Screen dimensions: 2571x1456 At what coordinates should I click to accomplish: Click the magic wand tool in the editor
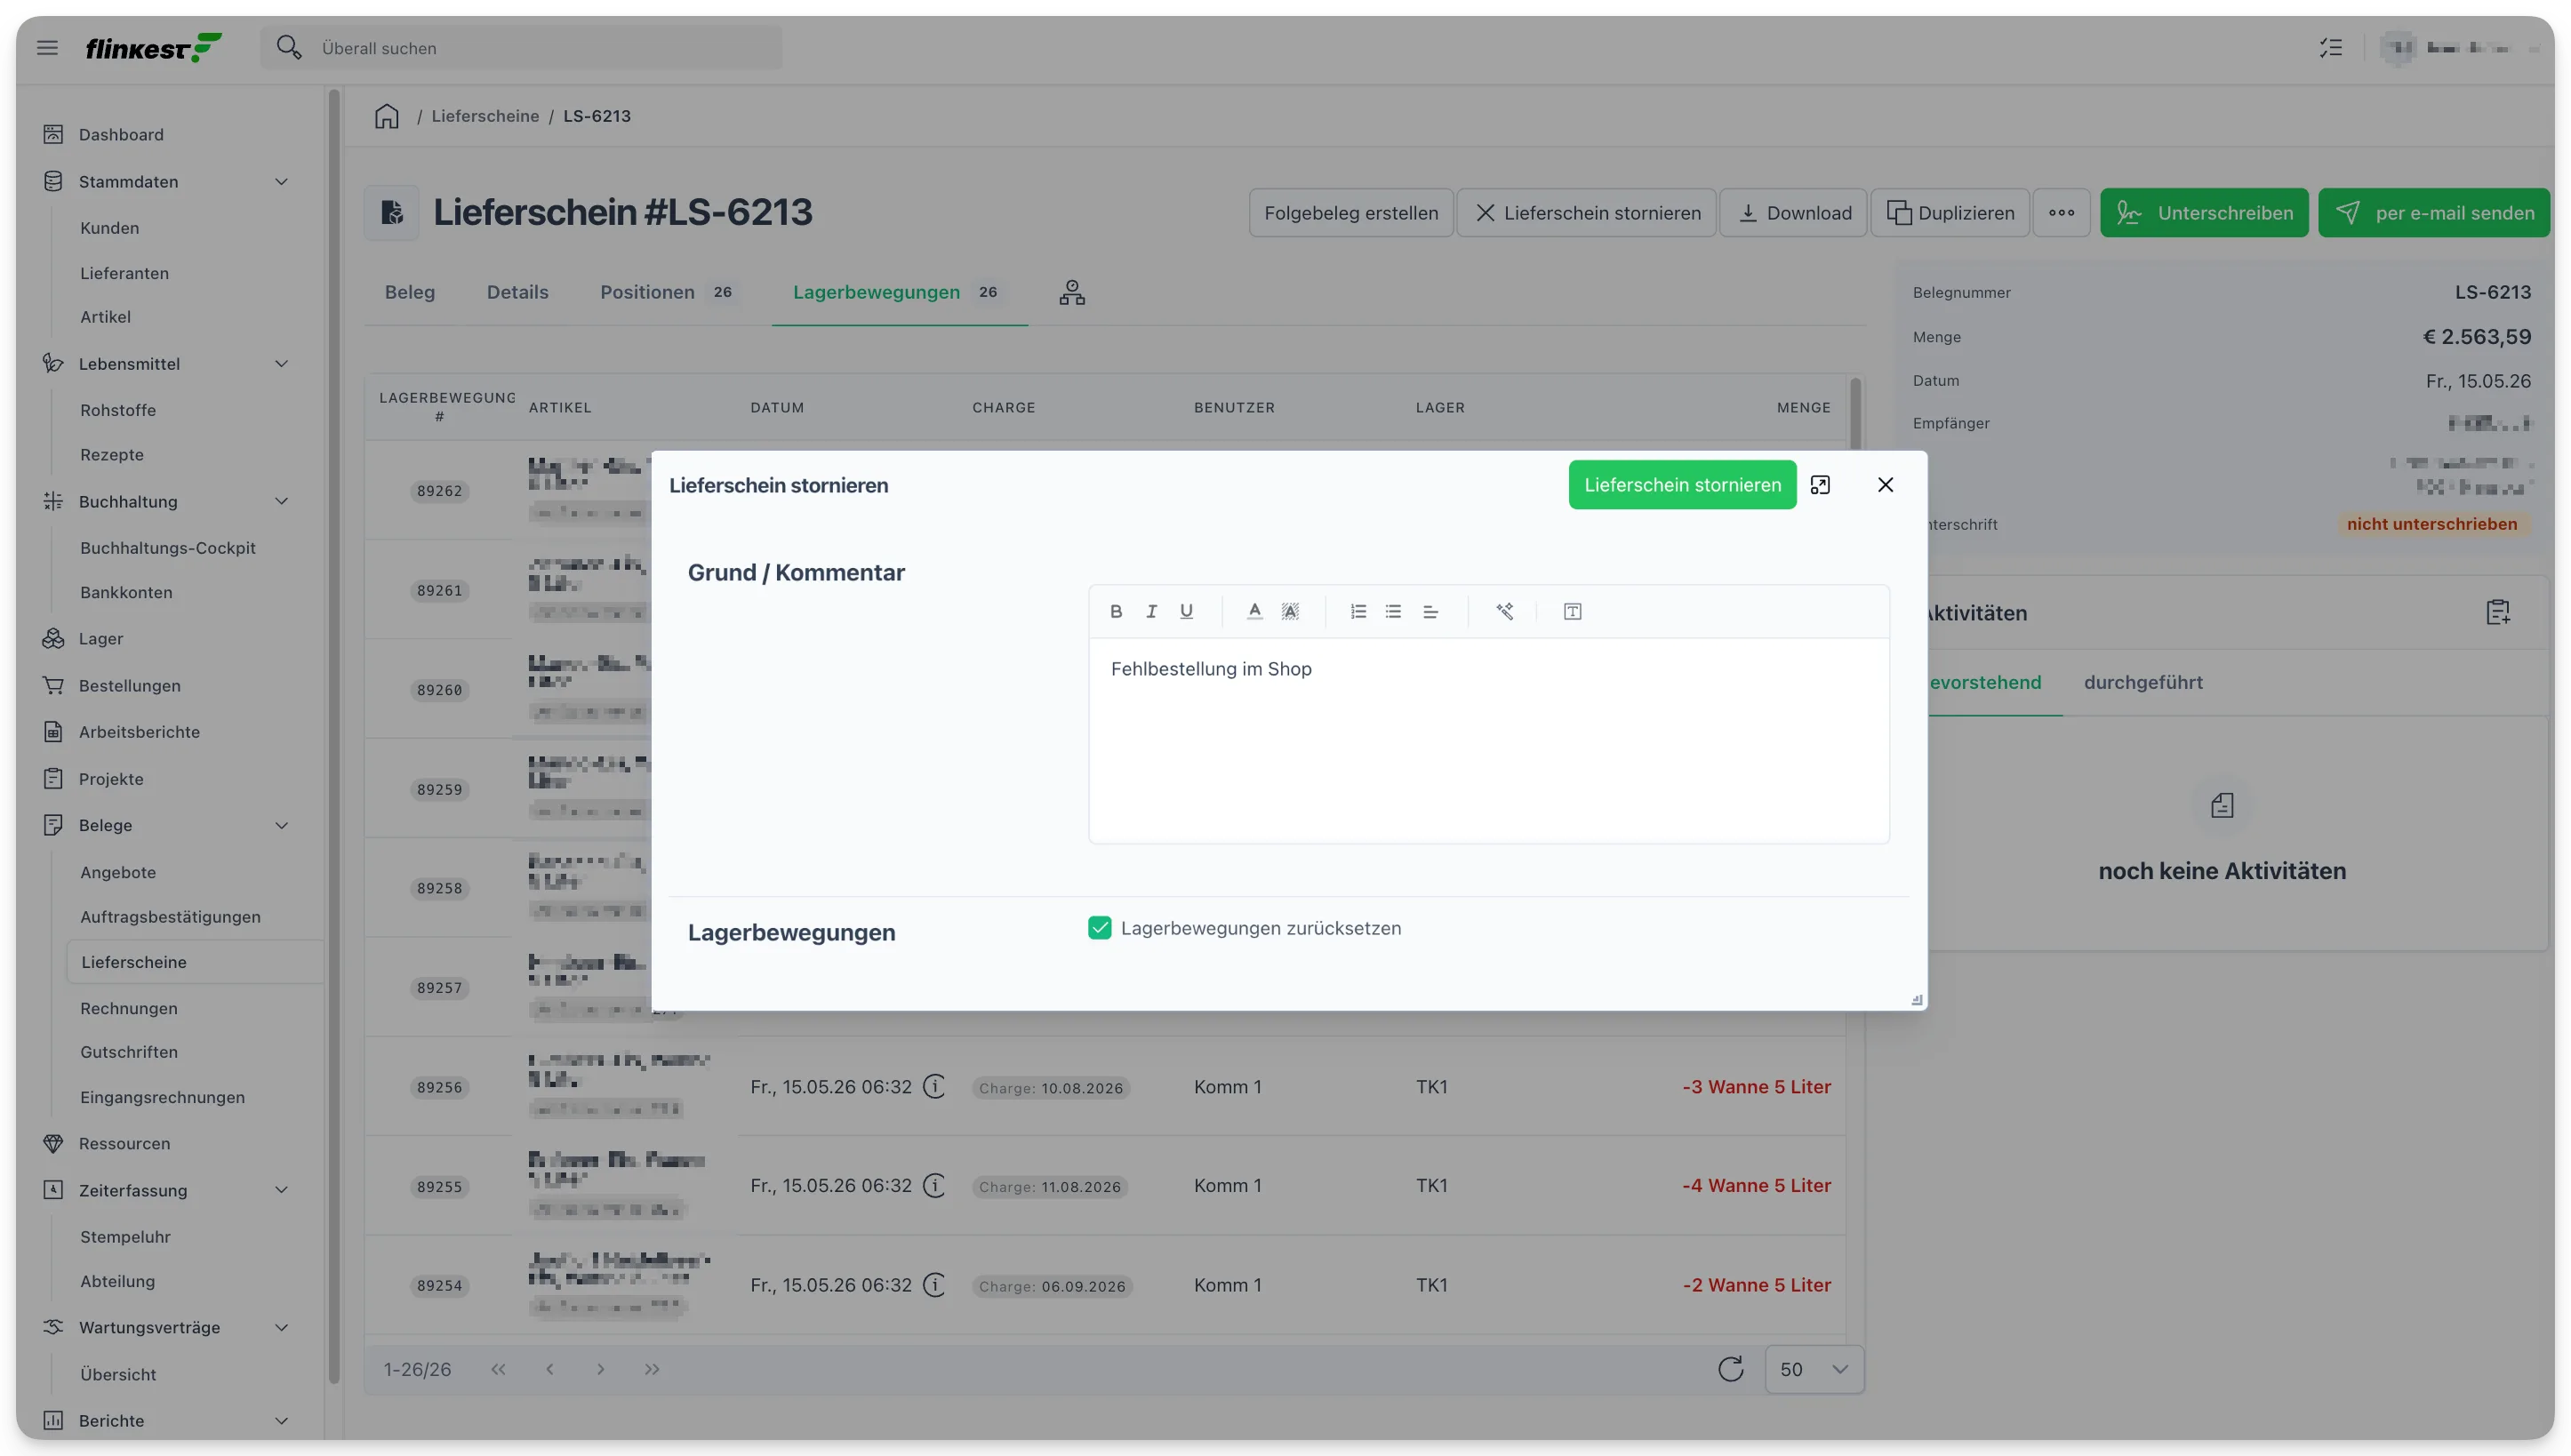(x=1504, y=611)
